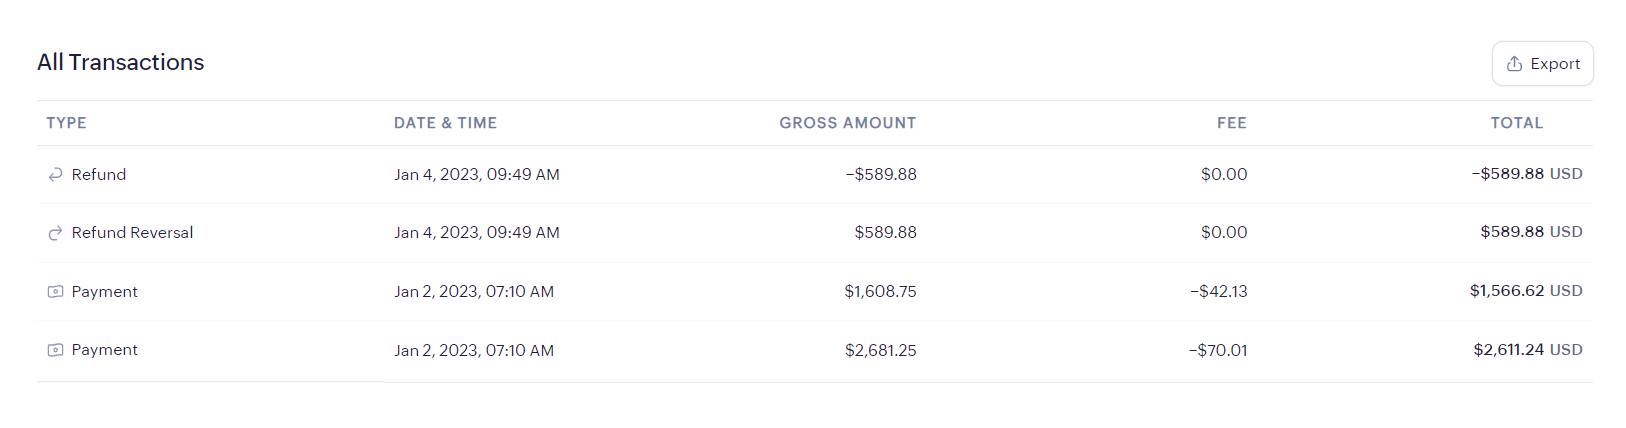Click the TOTAL column header
The height and width of the screenshot is (428, 1626).
pyautogui.click(x=1516, y=123)
